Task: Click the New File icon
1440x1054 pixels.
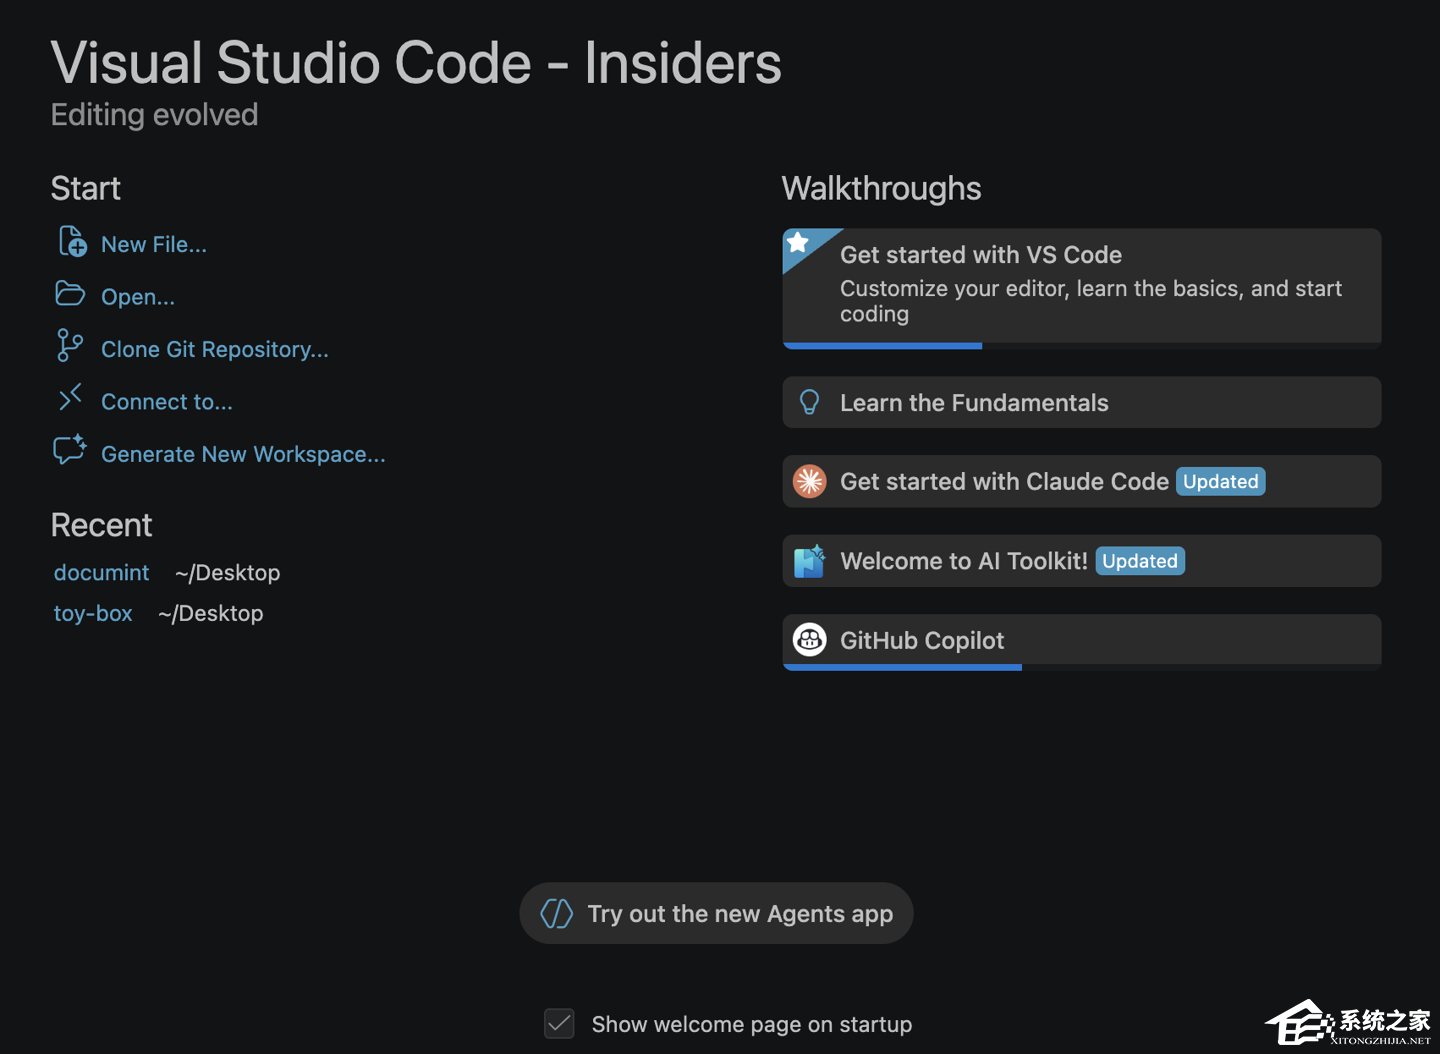Action: pyautogui.click(x=72, y=242)
